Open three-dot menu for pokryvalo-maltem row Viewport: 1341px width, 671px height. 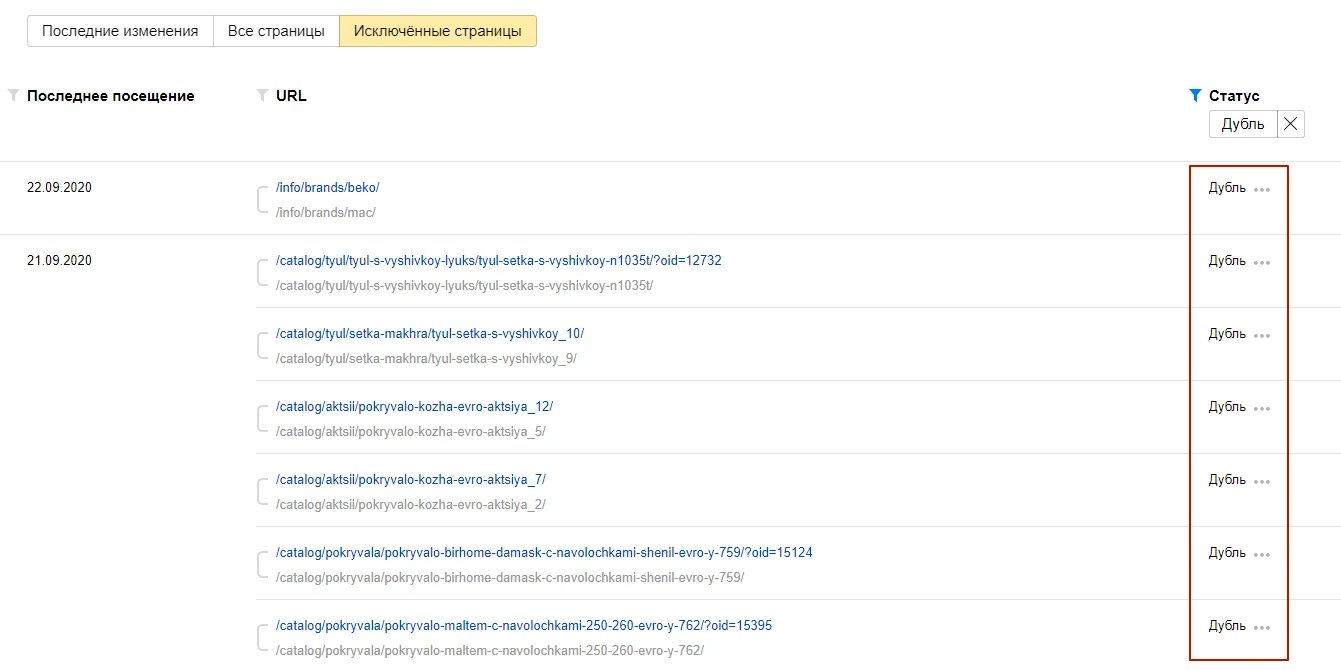[1262, 627]
